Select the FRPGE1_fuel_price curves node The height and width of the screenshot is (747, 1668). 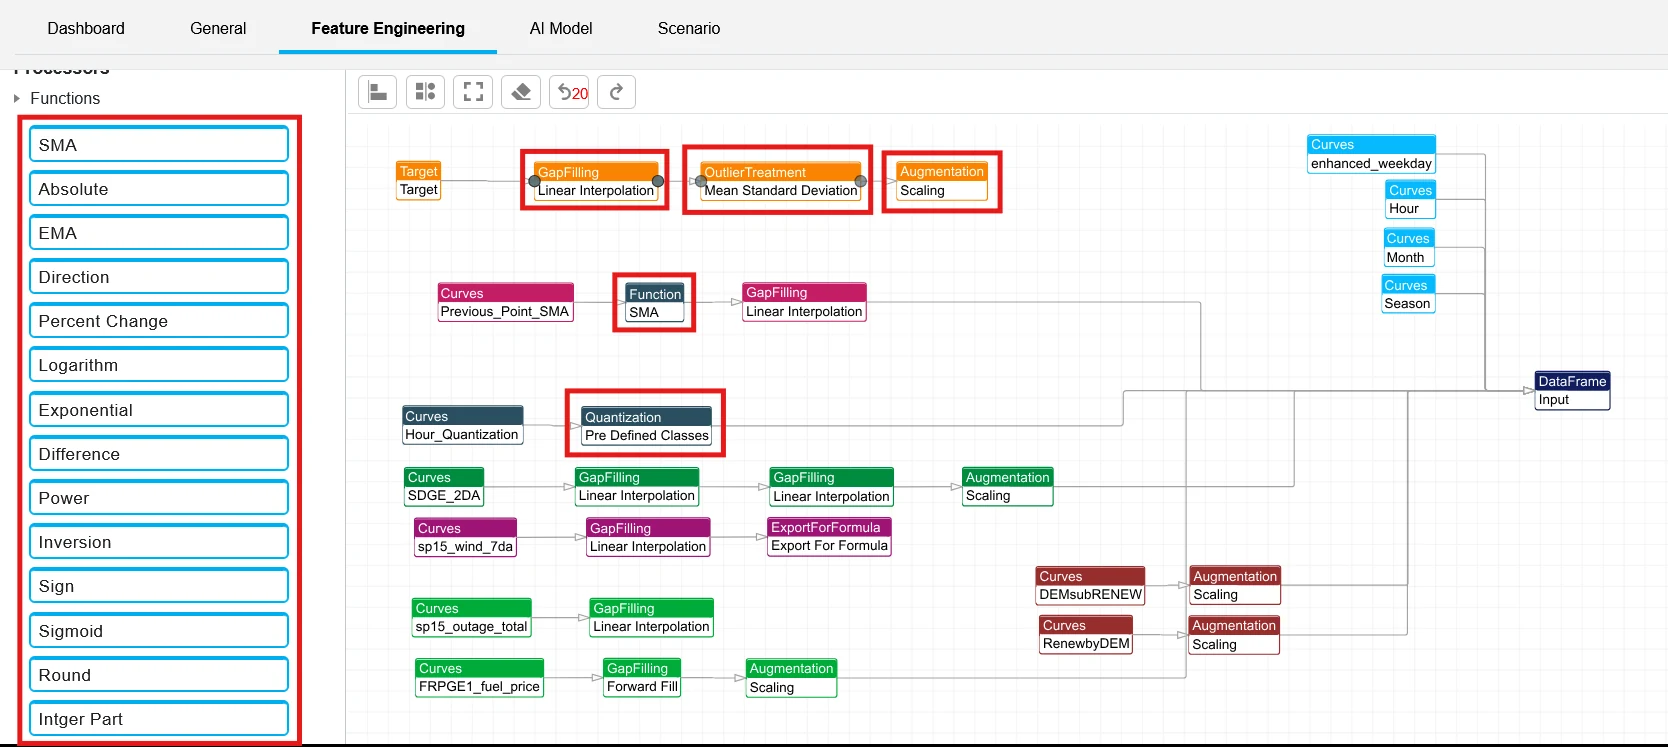click(x=480, y=677)
